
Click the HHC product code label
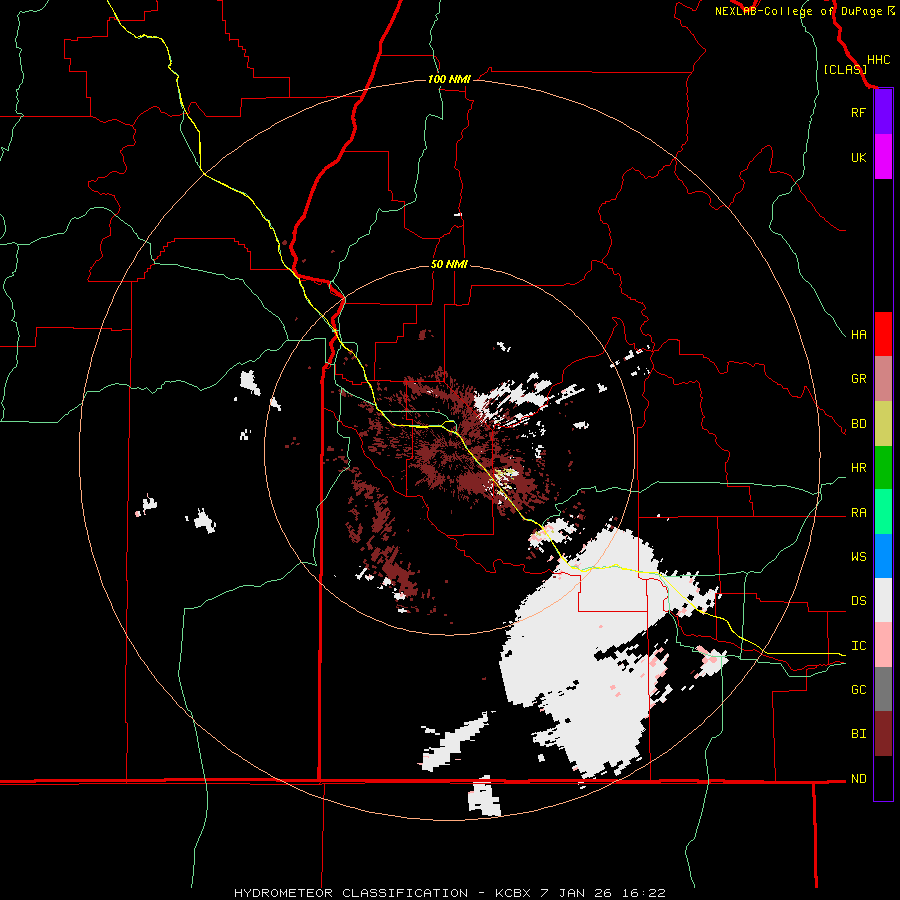tap(878, 60)
